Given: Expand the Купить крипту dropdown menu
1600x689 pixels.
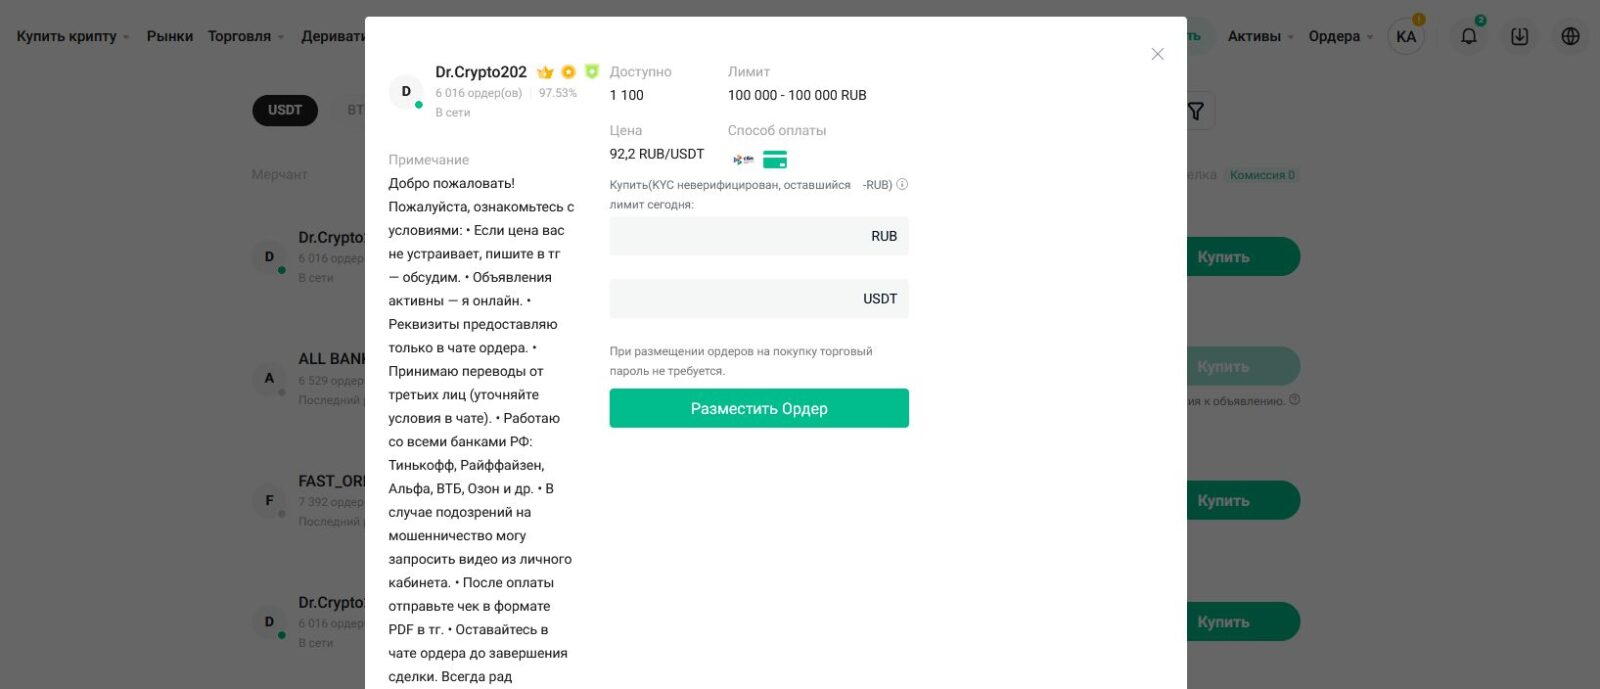Looking at the screenshot, I should (x=72, y=36).
